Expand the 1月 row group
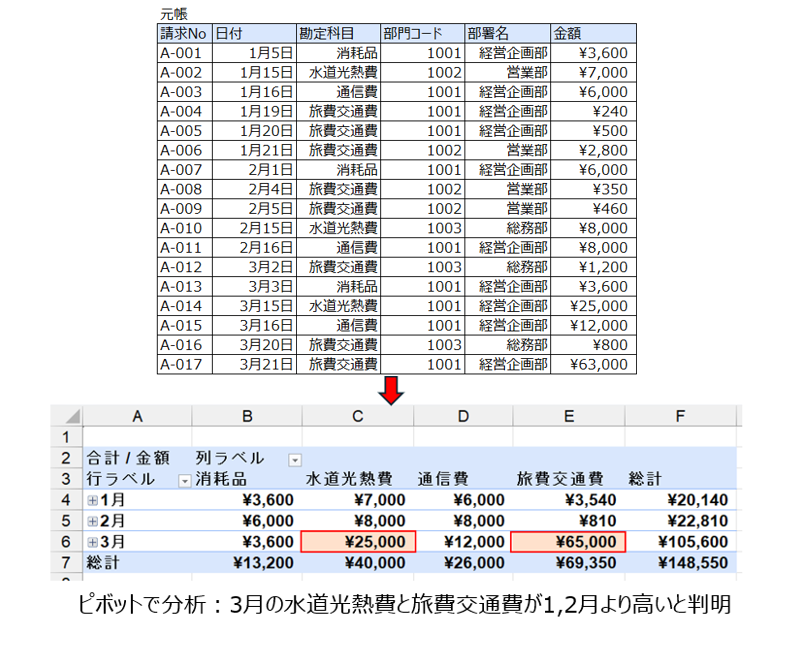Screen dimensions: 807x648 click(x=93, y=500)
